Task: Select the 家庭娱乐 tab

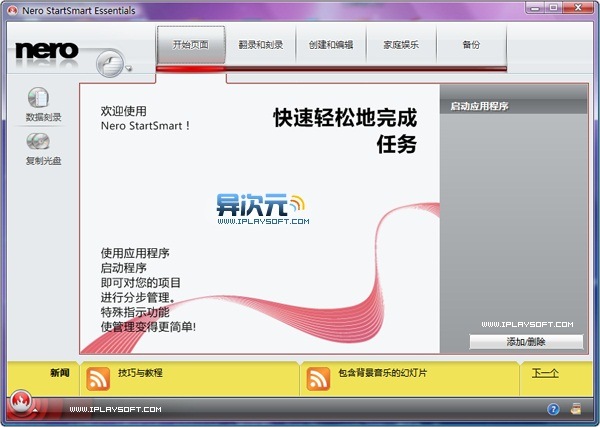Action: (401, 45)
